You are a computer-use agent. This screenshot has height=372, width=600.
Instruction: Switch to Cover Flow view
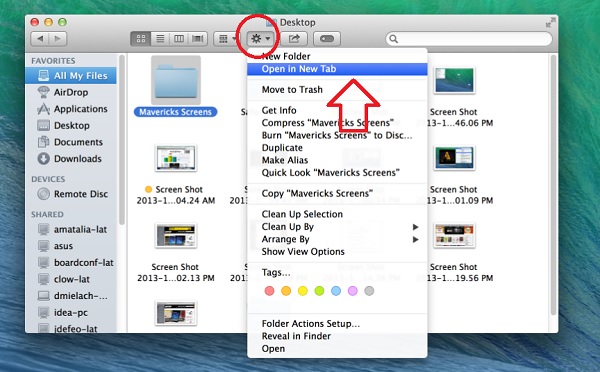point(197,39)
